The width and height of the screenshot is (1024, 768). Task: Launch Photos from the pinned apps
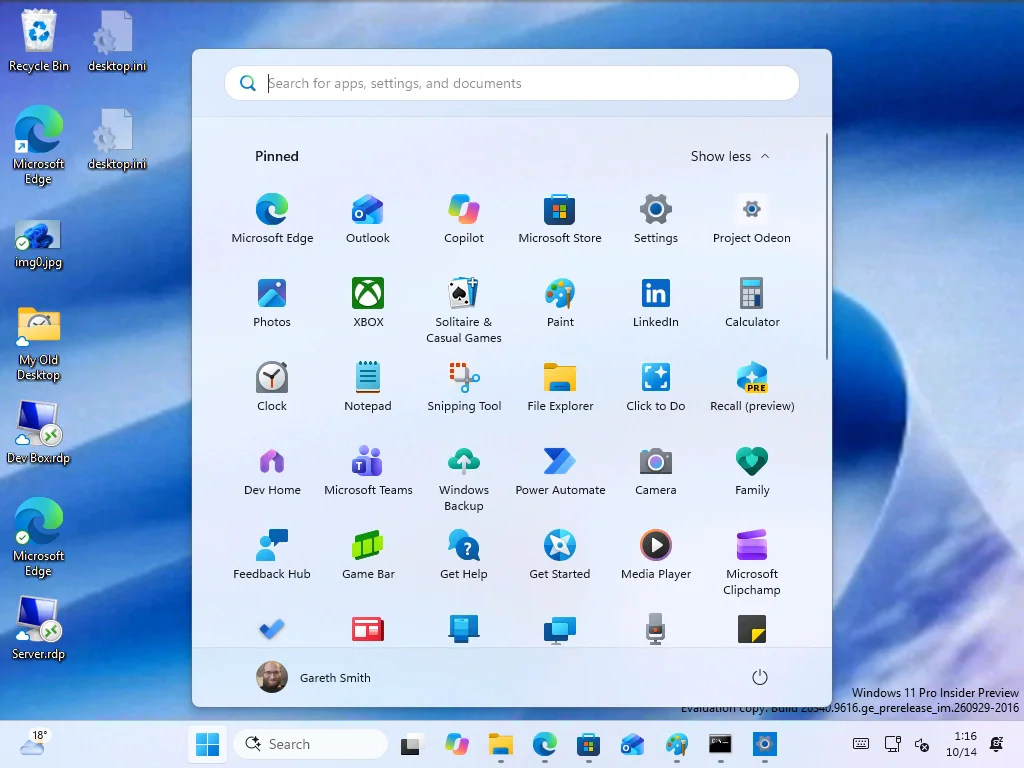[272, 302]
